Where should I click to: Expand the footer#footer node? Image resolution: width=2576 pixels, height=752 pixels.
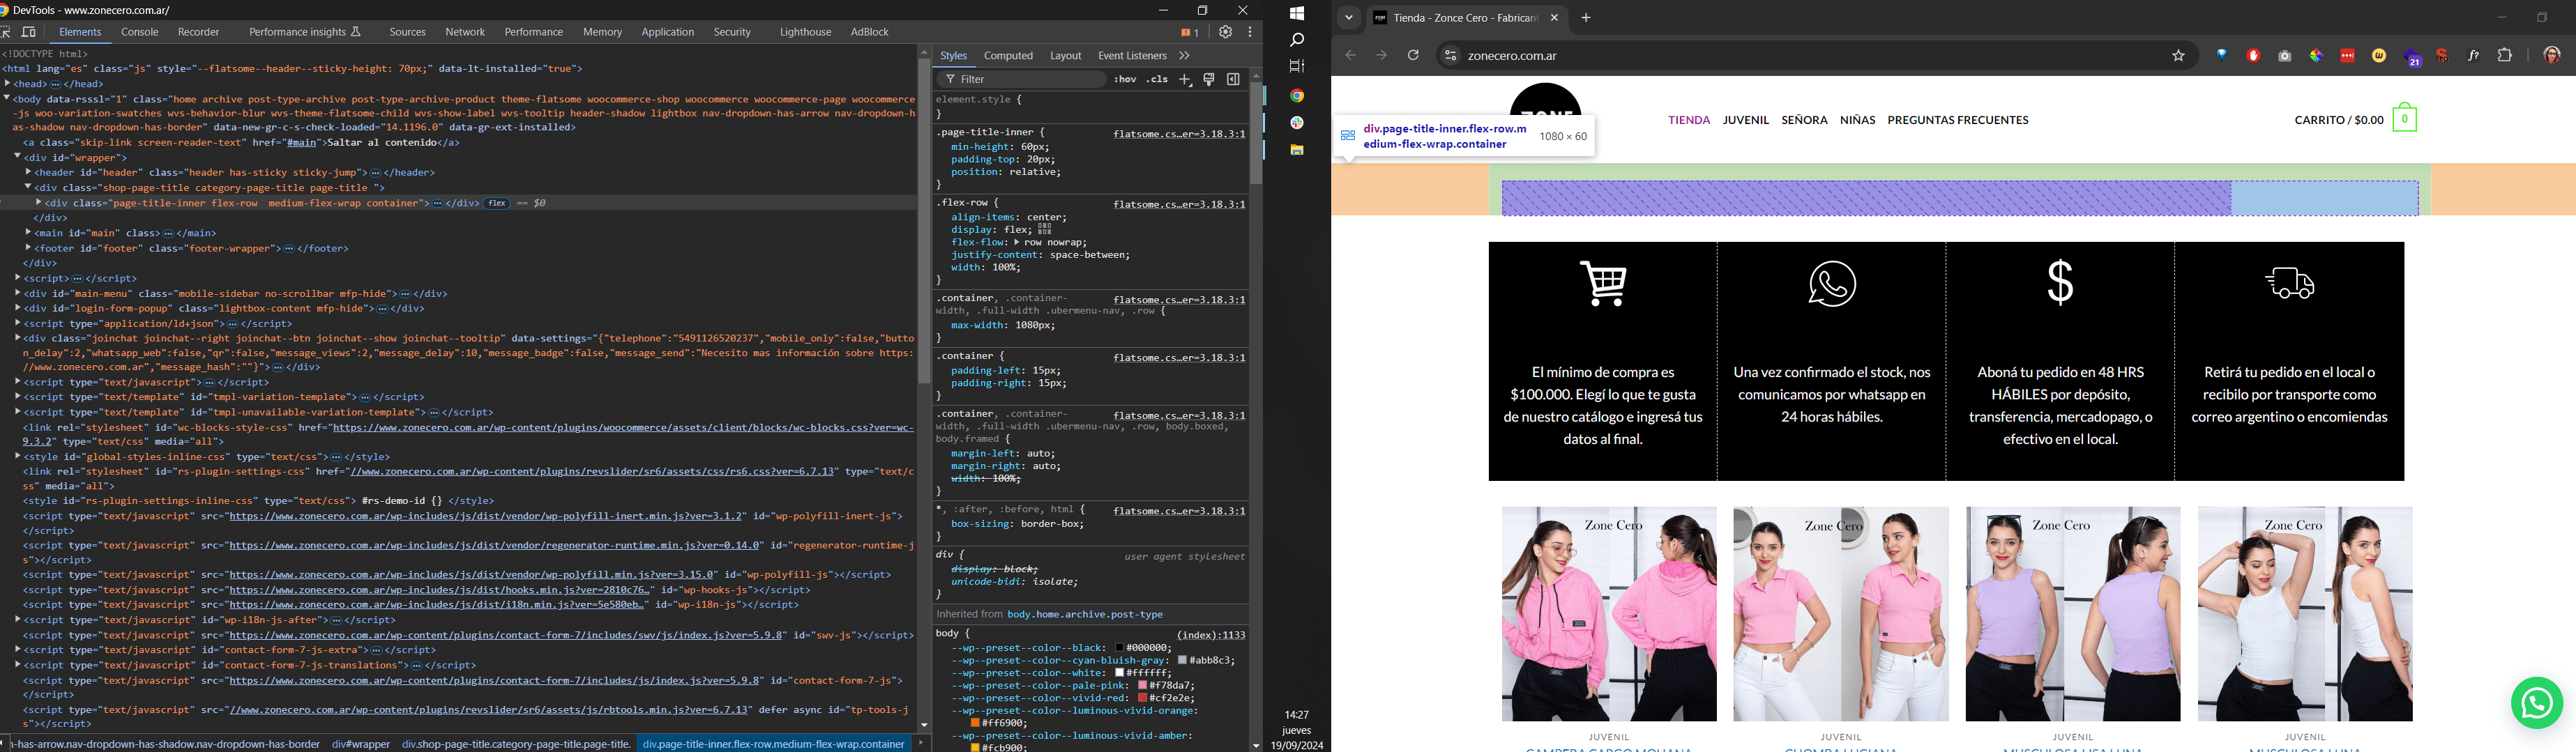[x=29, y=248]
